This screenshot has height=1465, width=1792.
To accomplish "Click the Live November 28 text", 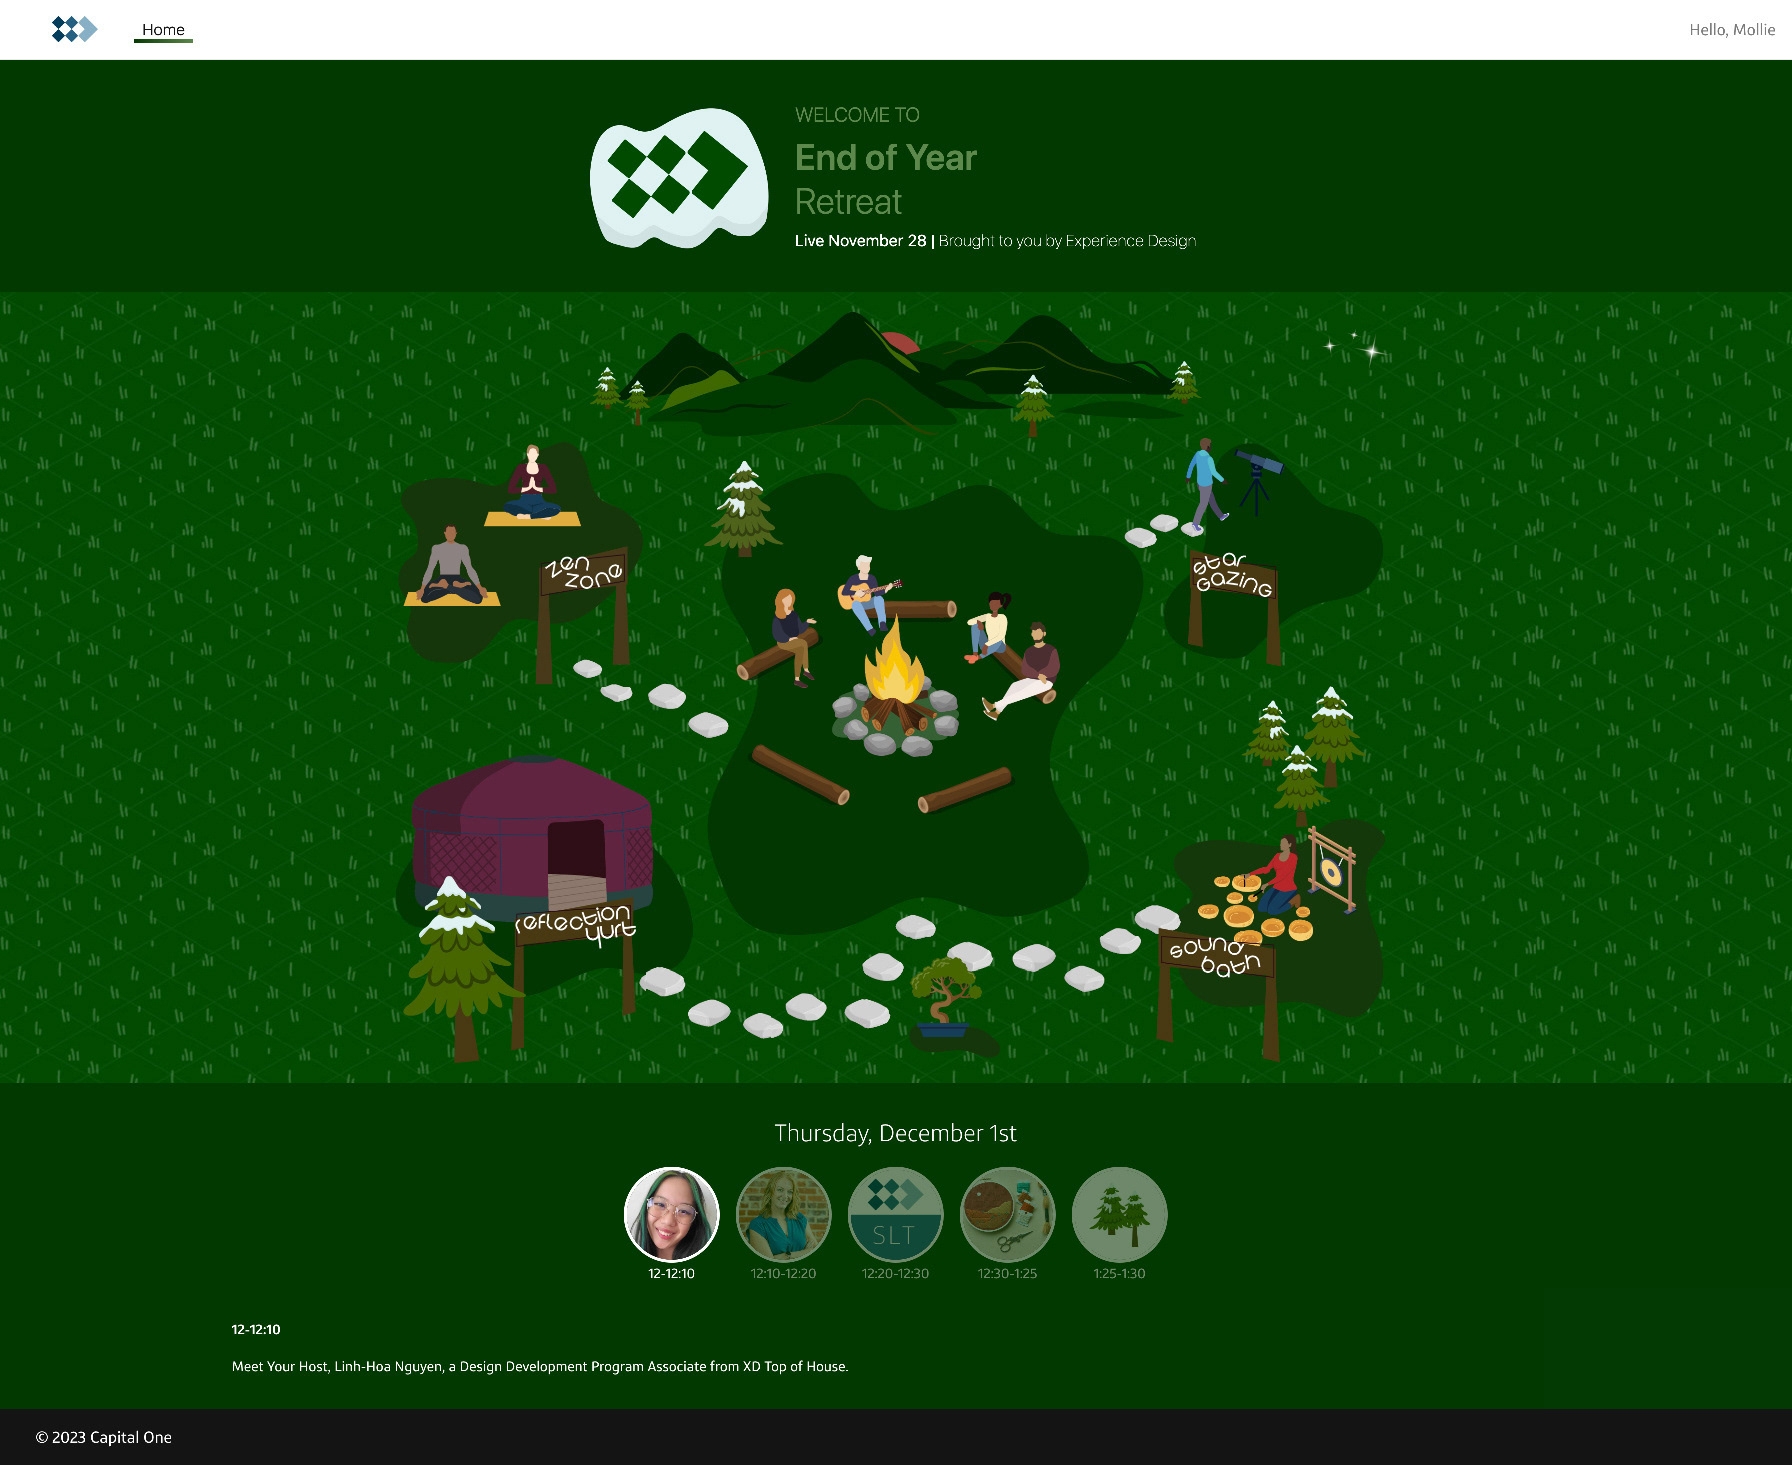I will click(x=861, y=240).
